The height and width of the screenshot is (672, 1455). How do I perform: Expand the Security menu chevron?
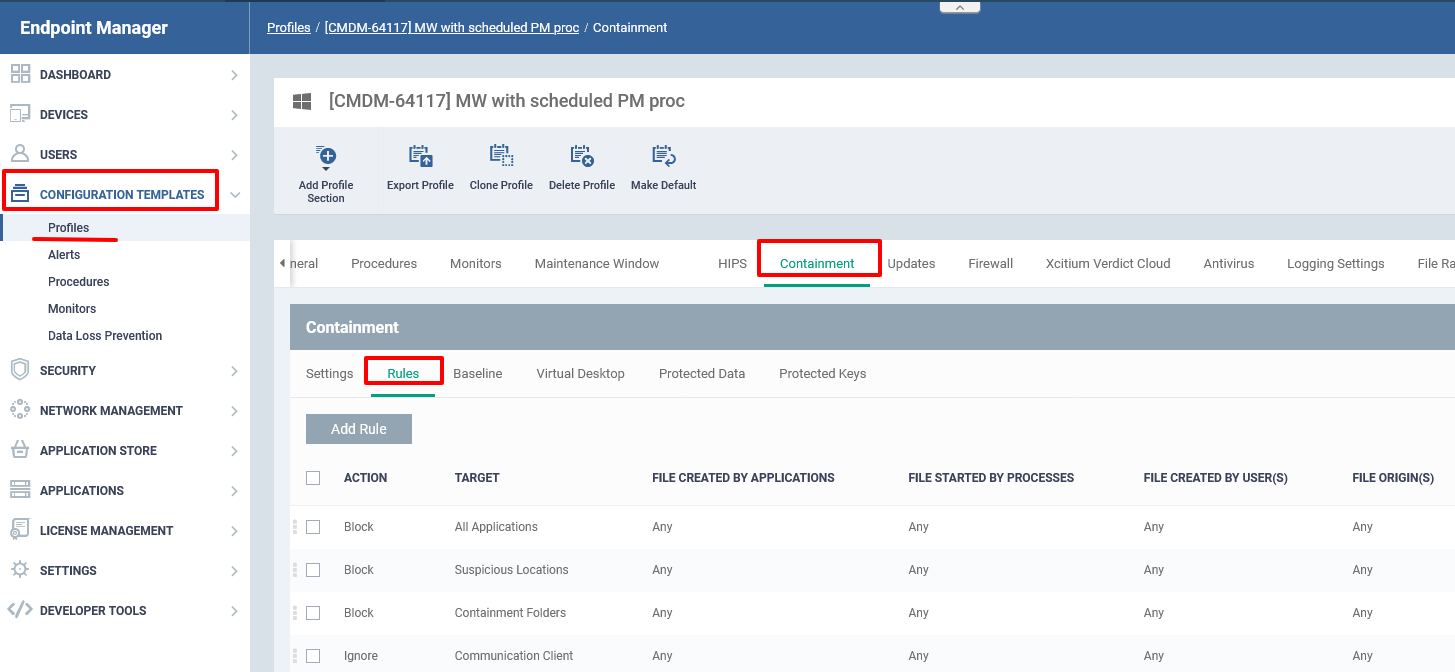point(234,371)
